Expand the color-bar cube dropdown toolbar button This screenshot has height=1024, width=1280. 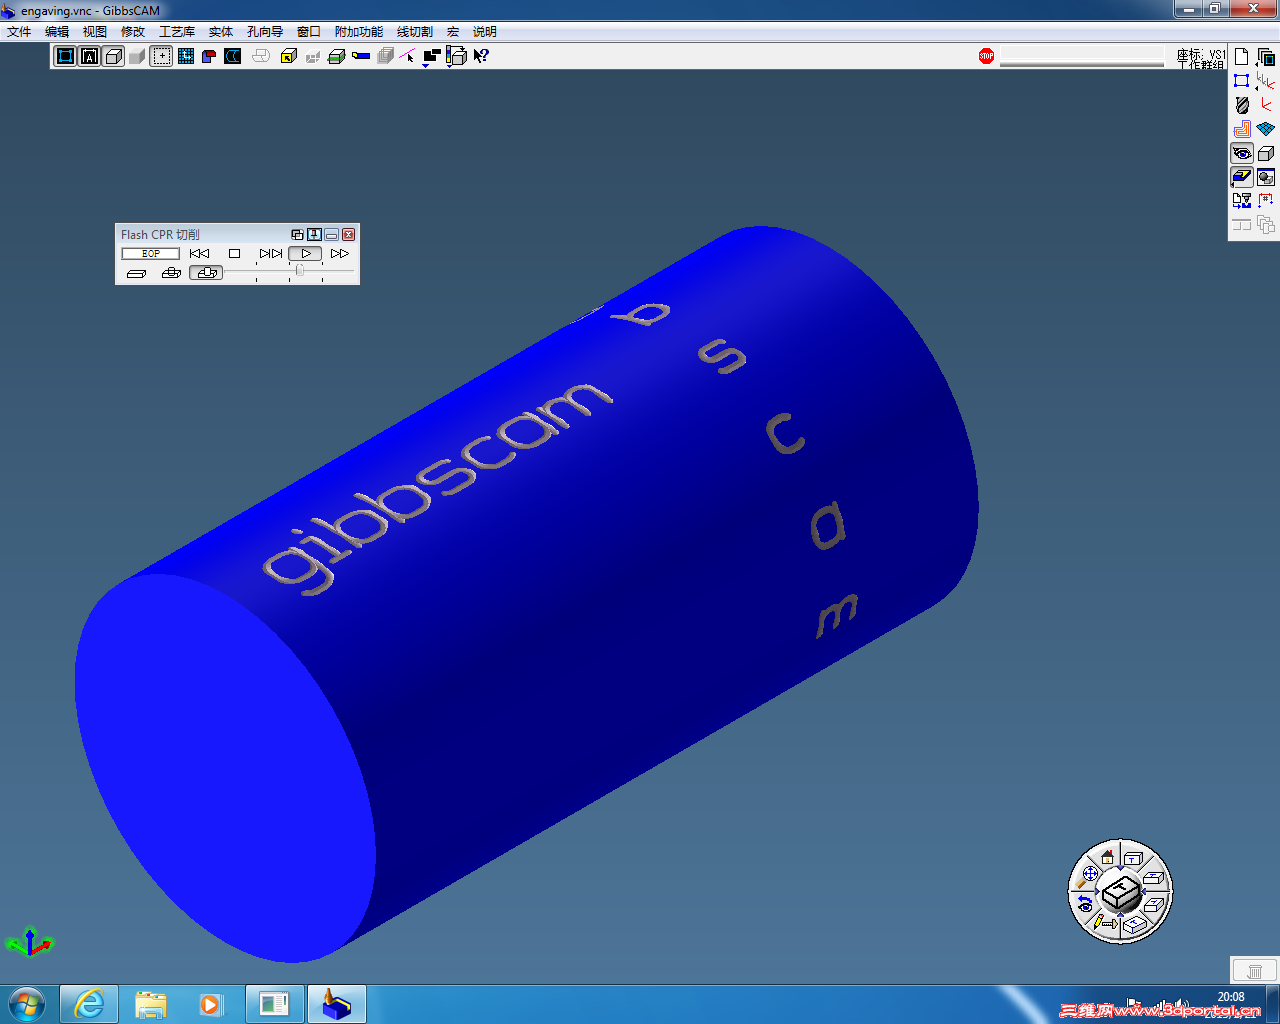pyautogui.click(x=456, y=57)
